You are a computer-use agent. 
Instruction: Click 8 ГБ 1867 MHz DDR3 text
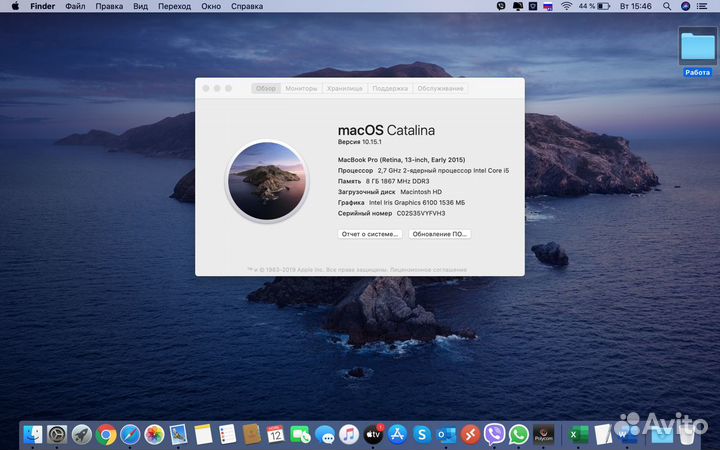(x=397, y=181)
